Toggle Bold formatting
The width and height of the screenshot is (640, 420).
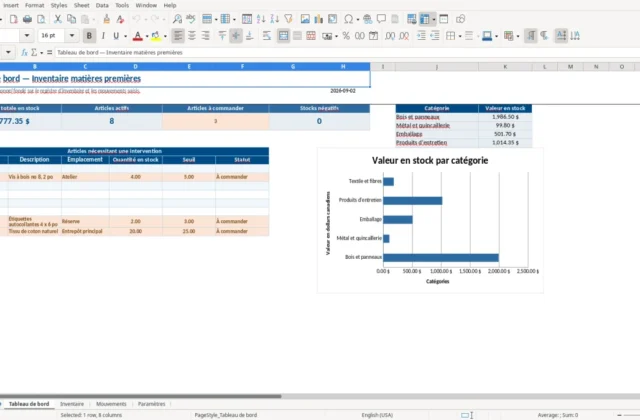coord(89,36)
